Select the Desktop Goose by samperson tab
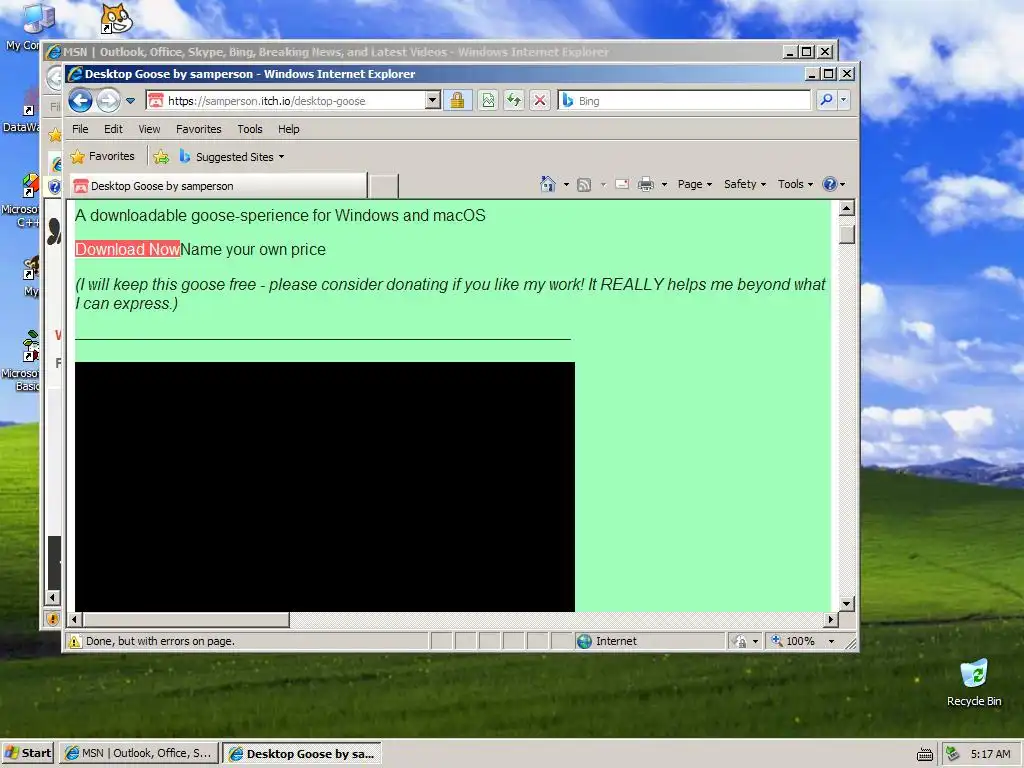 point(218,186)
